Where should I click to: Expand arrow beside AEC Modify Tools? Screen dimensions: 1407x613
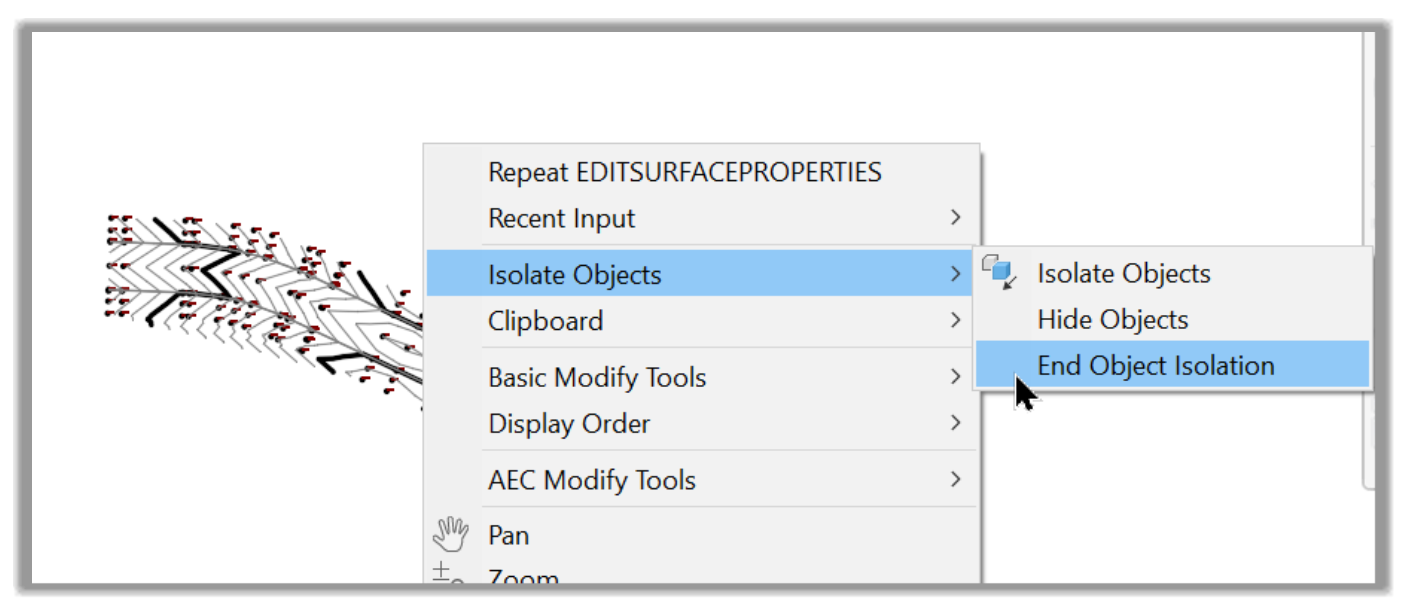956,479
